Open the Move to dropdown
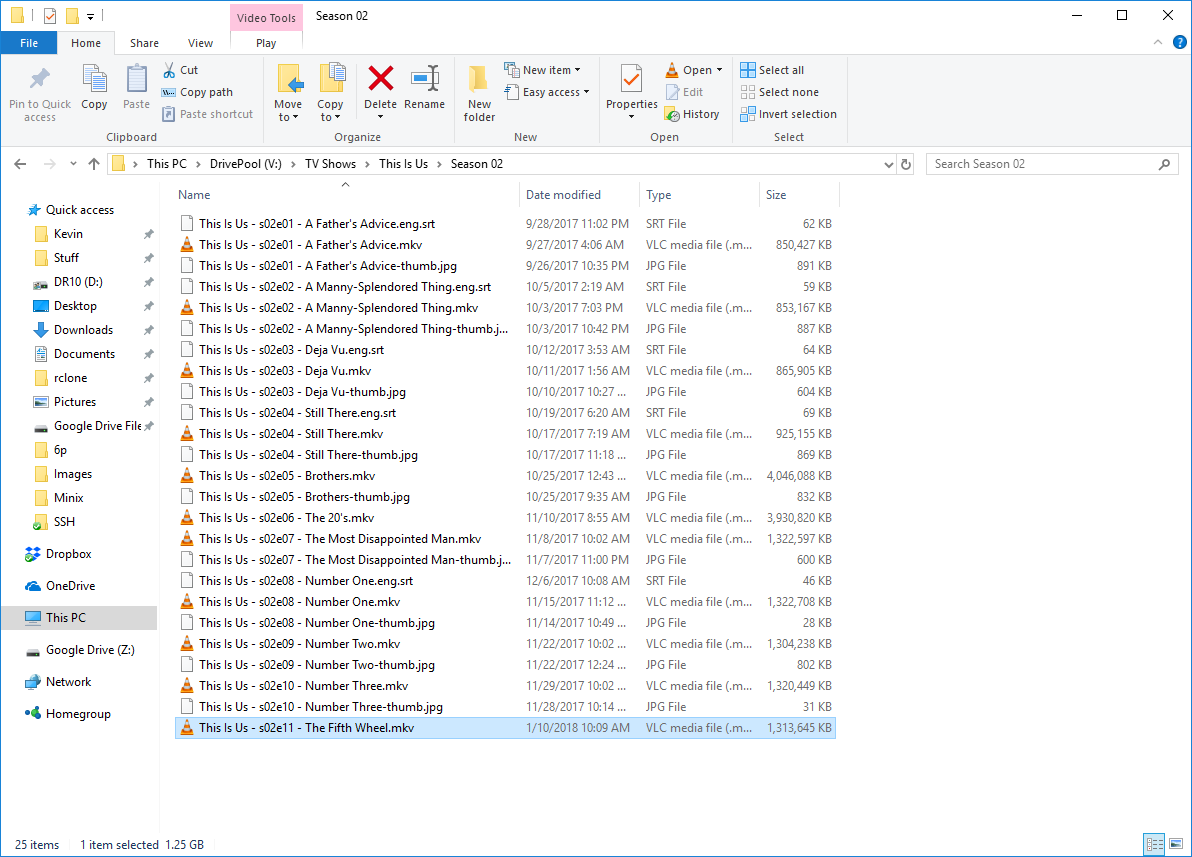The image size is (1192, 857). pos(289,90)
